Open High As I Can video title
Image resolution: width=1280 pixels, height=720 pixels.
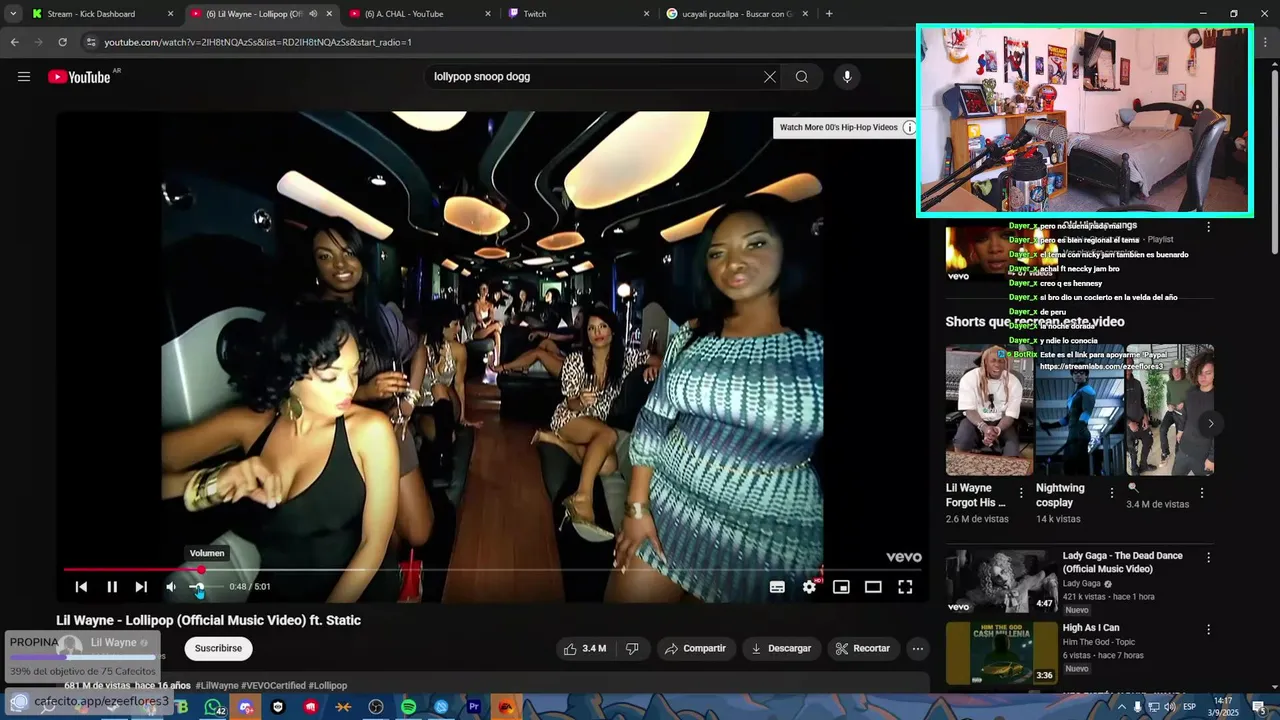coord(1091,628)
